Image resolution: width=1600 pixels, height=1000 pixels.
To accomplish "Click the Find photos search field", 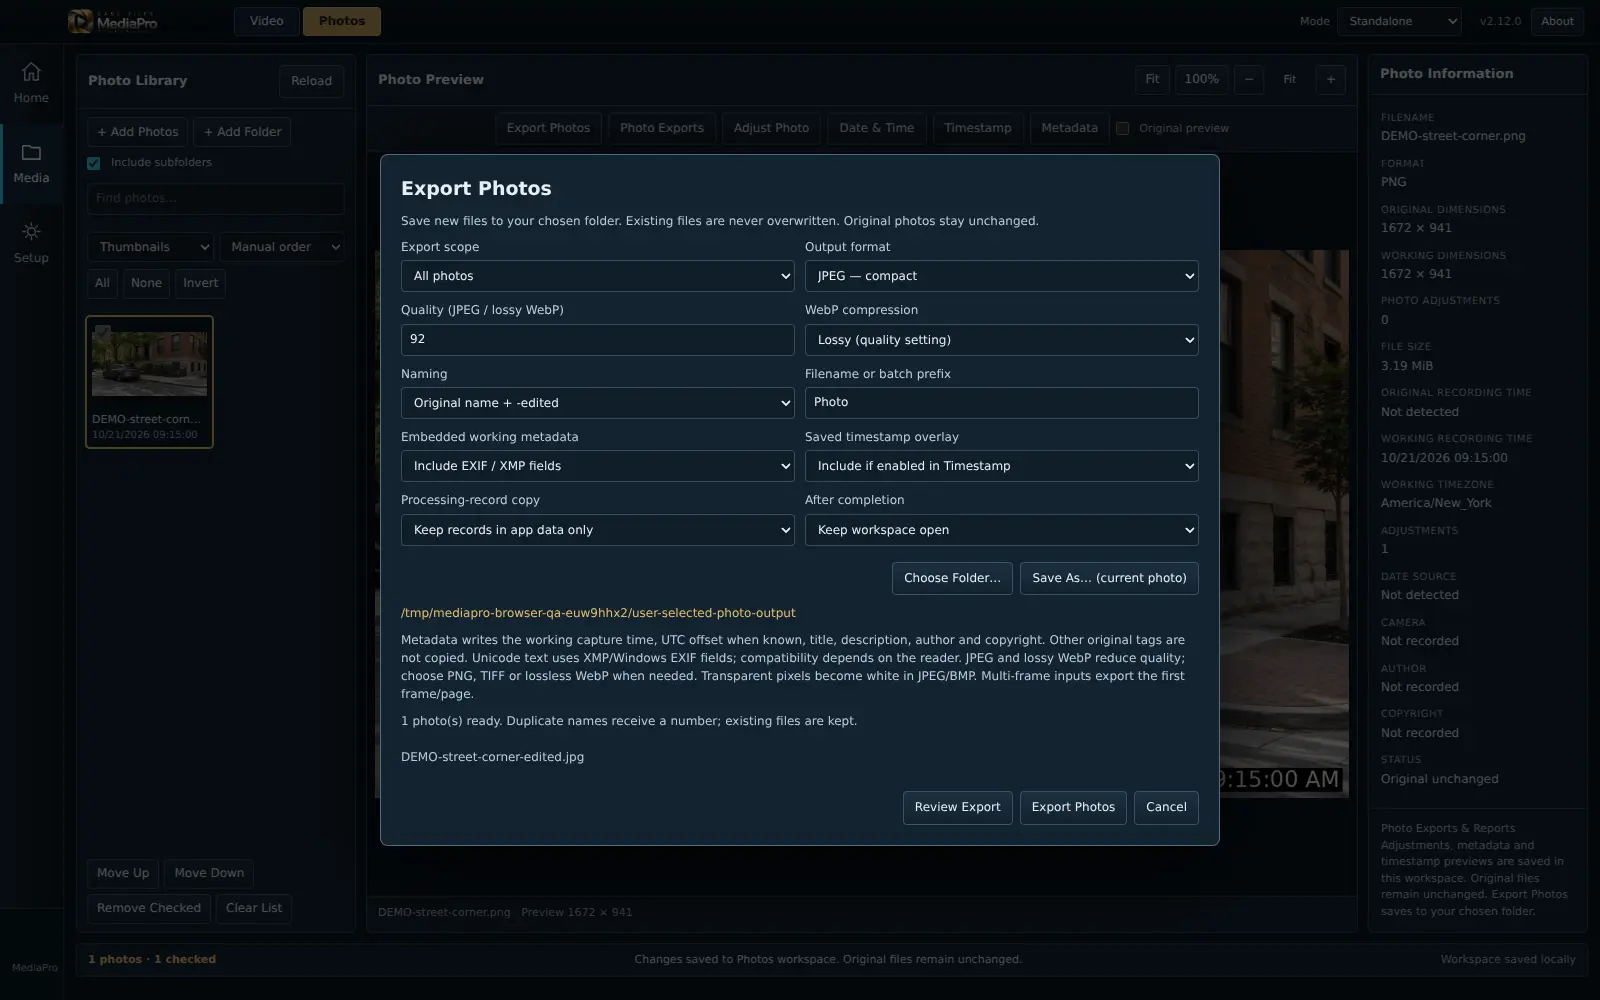I will tap(216, 199).
